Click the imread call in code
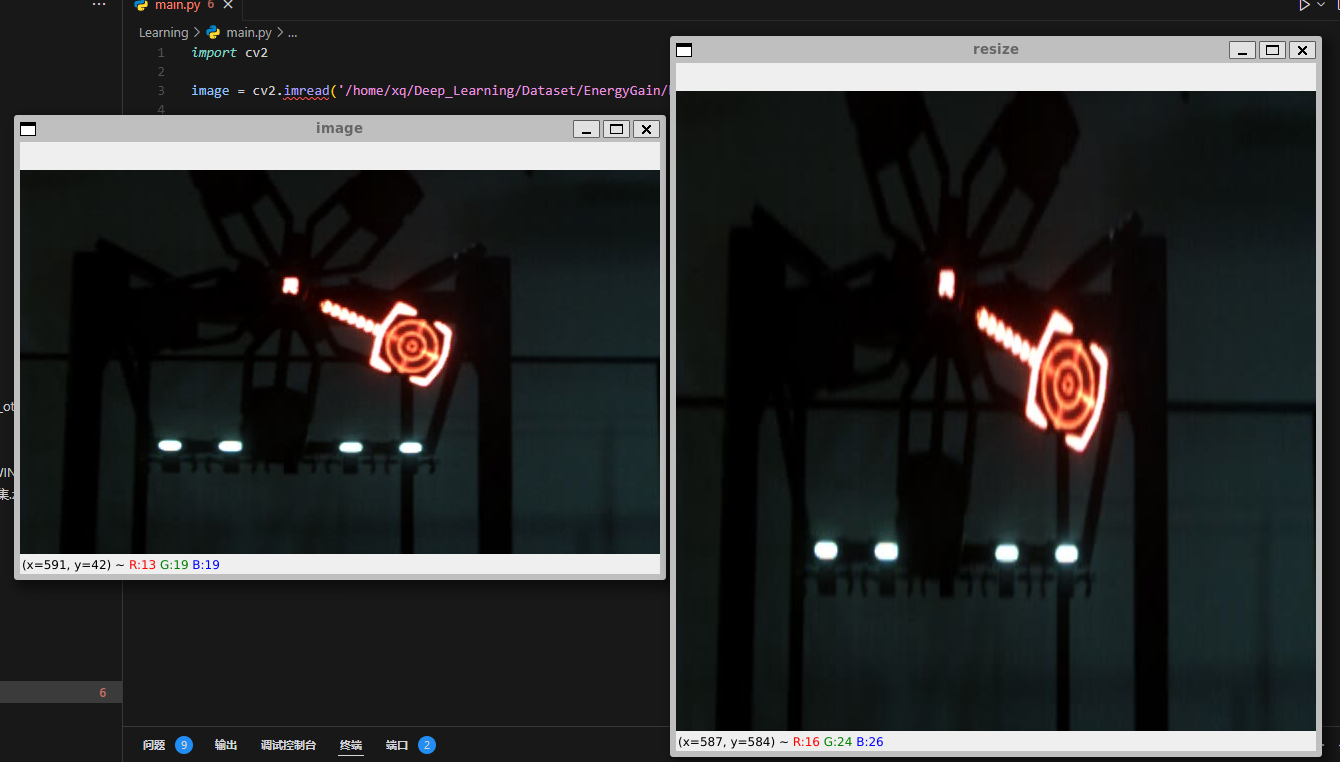Viewport: 1340px width, 762px height. [x=306, y=91]
